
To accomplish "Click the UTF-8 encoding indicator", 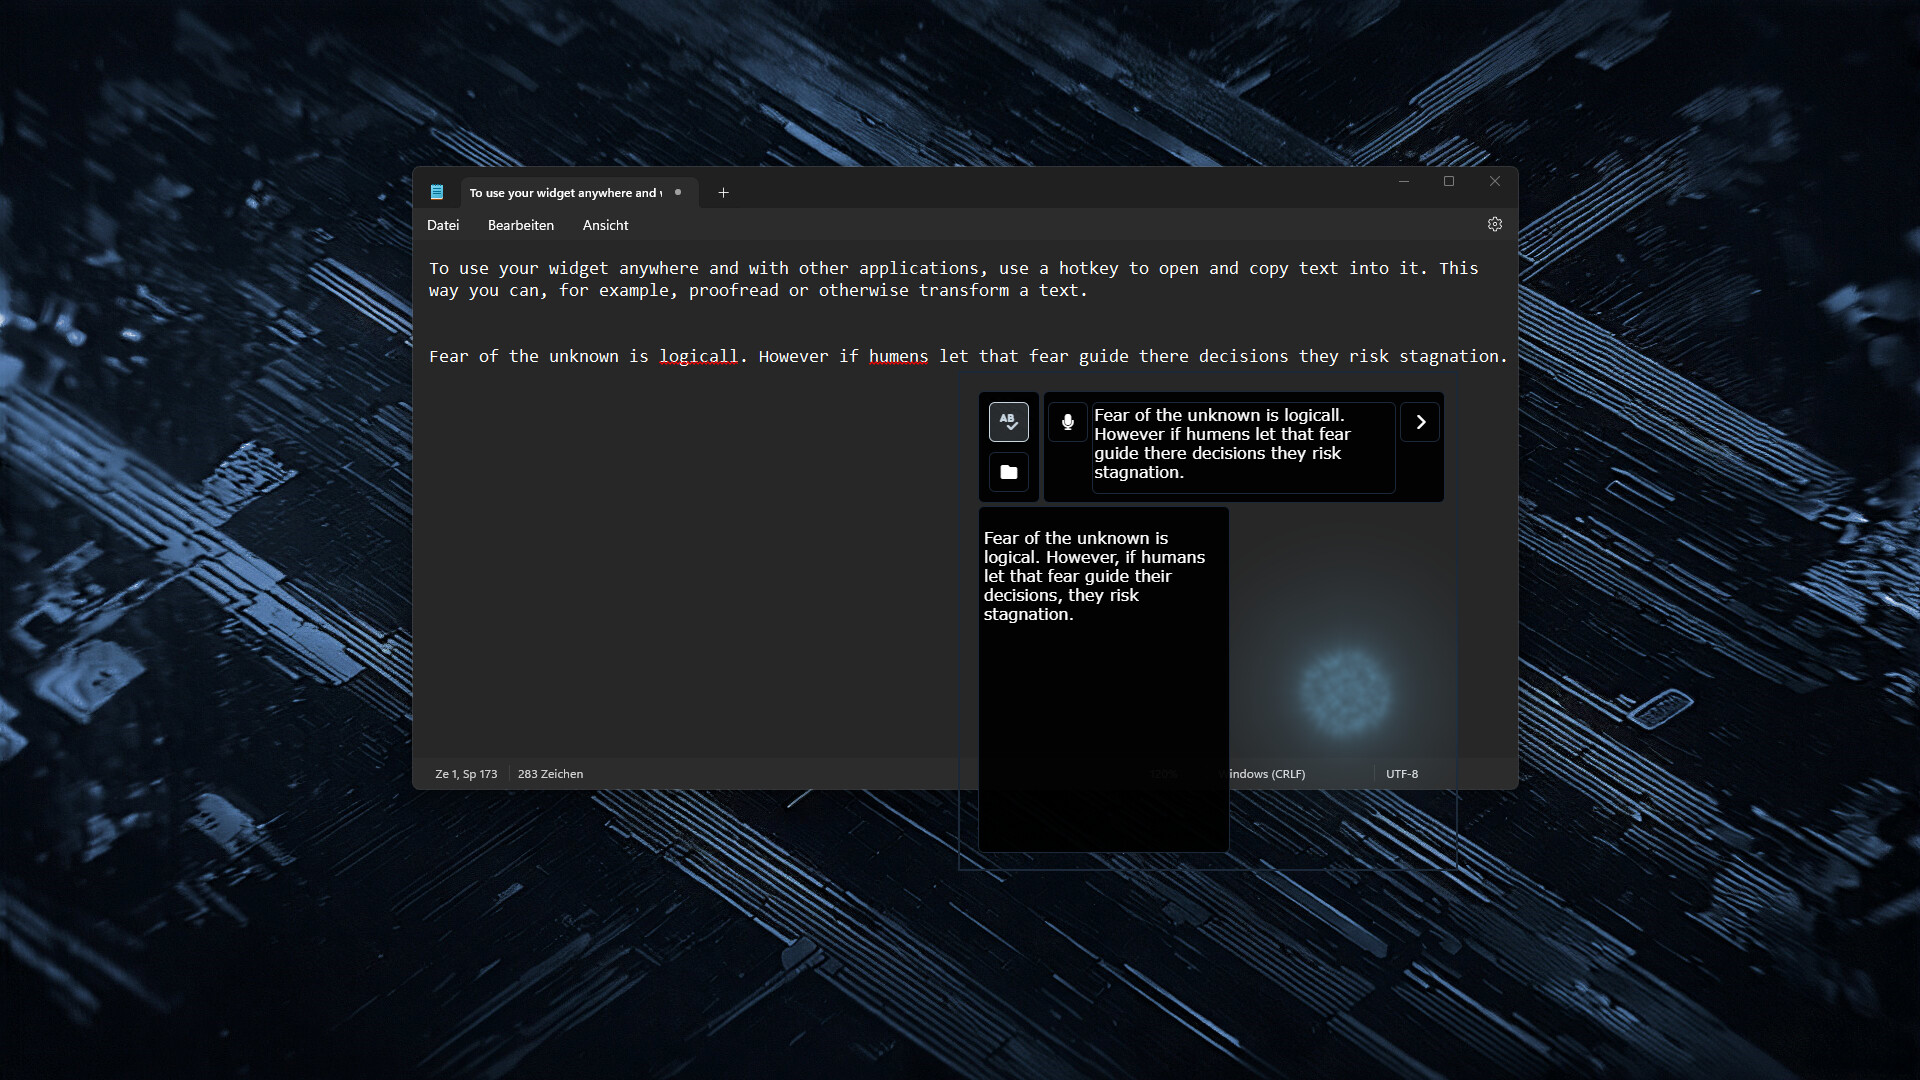I will (x=1403, y=773).
